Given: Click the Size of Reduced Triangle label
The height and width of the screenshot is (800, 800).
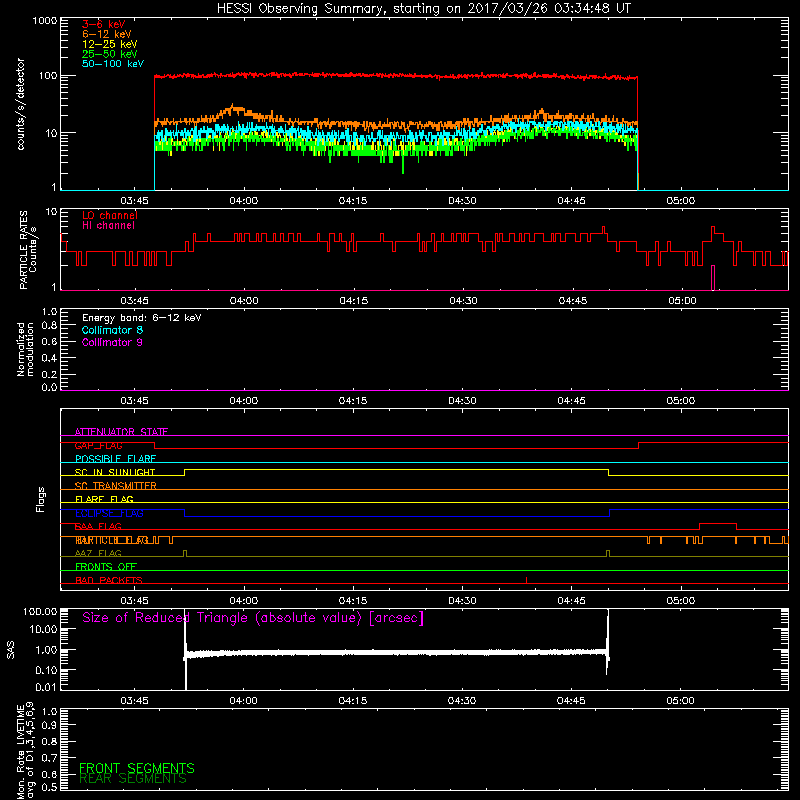Looking at the screenshot, I should [x=253, y=618].
